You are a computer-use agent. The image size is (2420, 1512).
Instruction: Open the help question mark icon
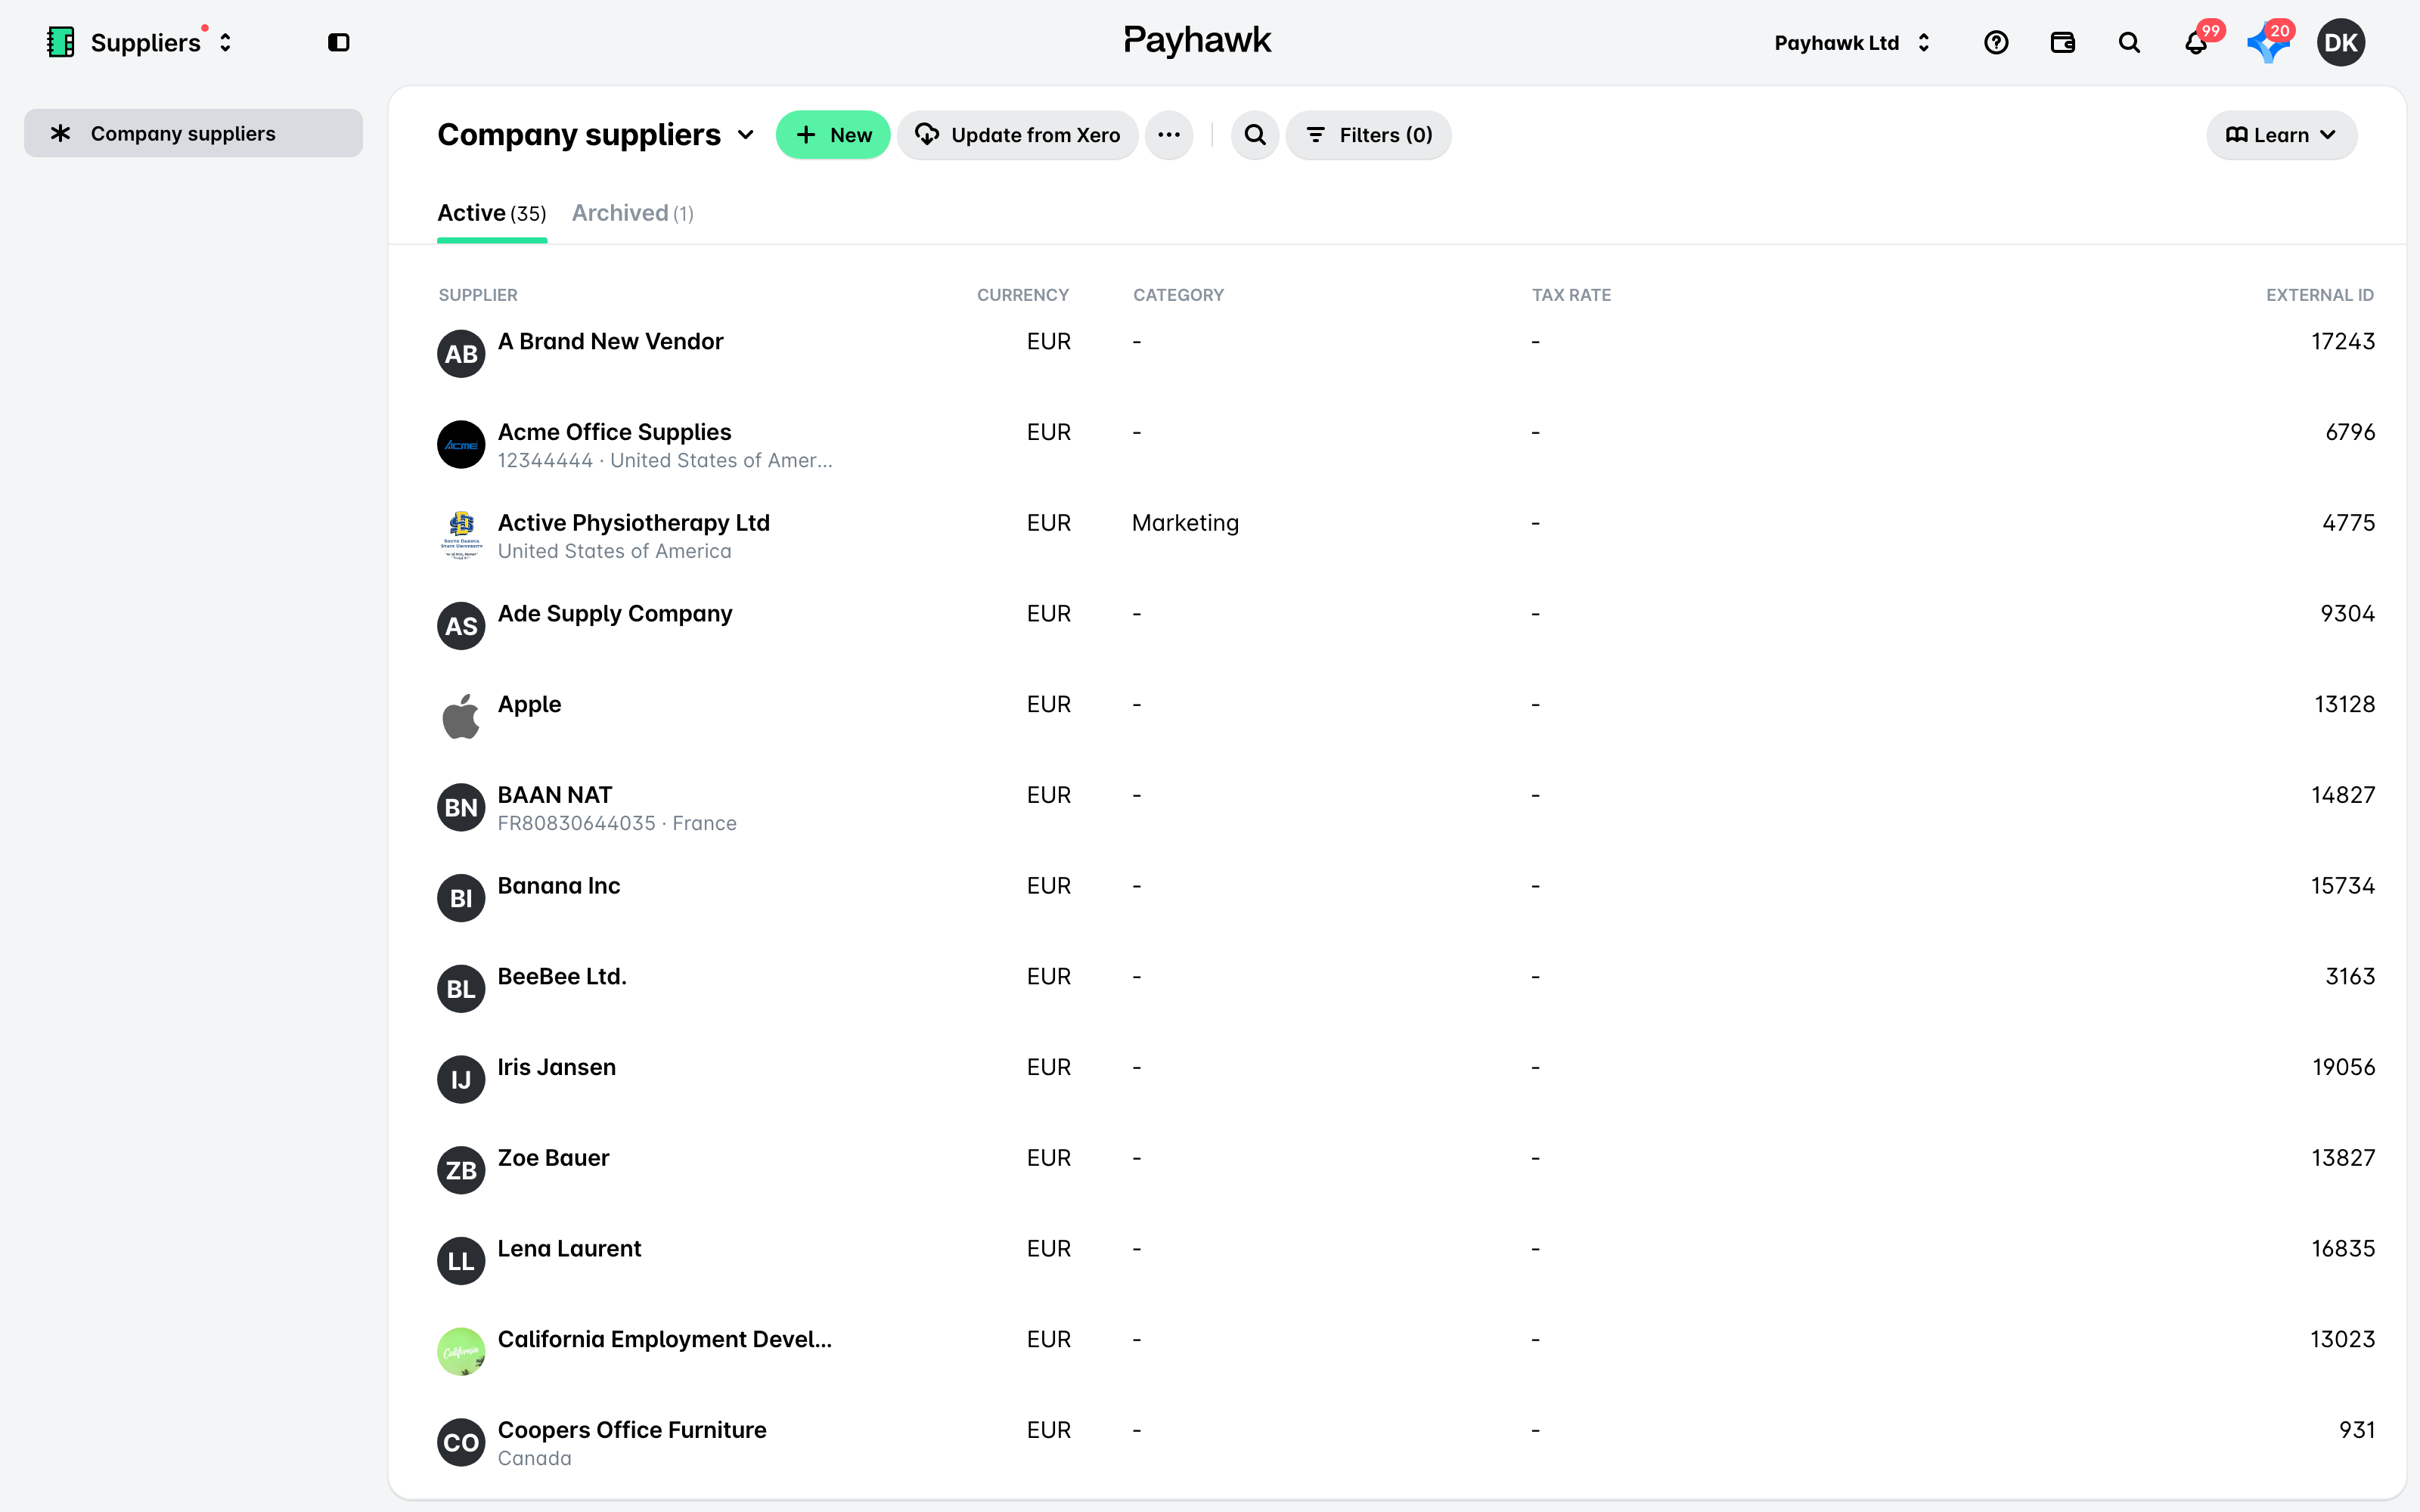point(1996,42)
